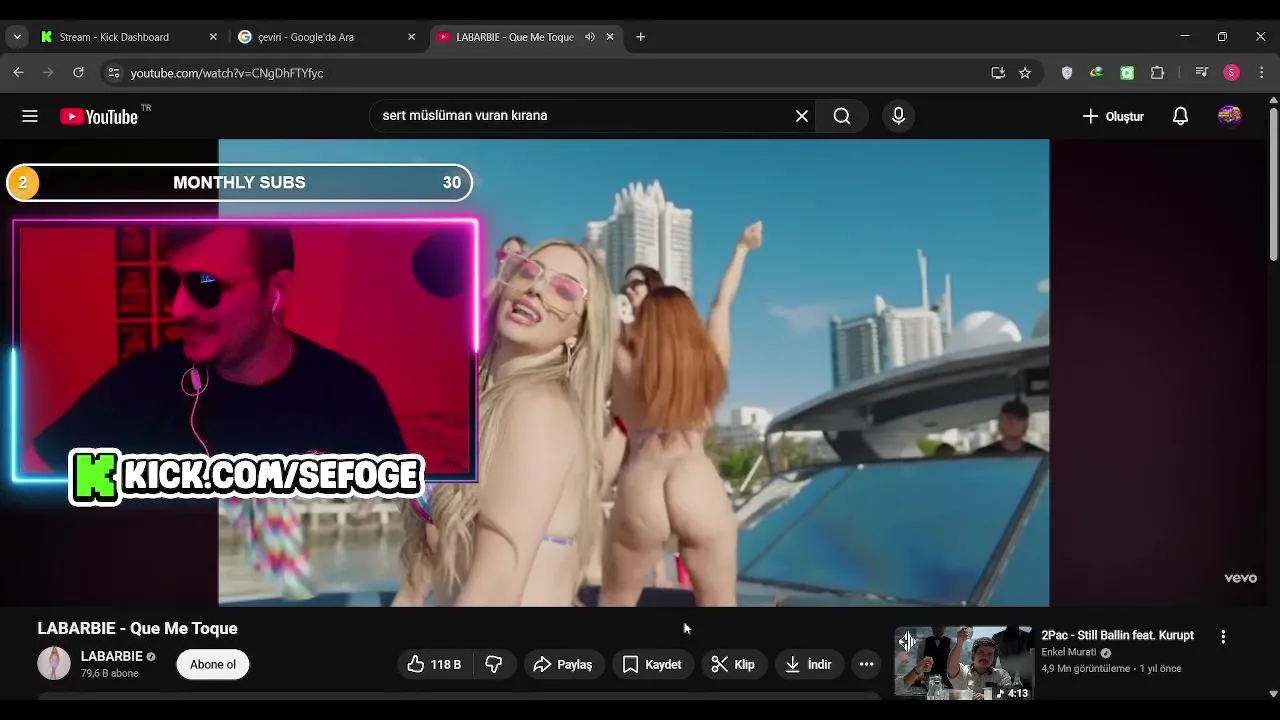The height and width of the screenshot is (720, 1280).
Task: Open the YouTube hamburger guide menu
Action: point(30,116)
